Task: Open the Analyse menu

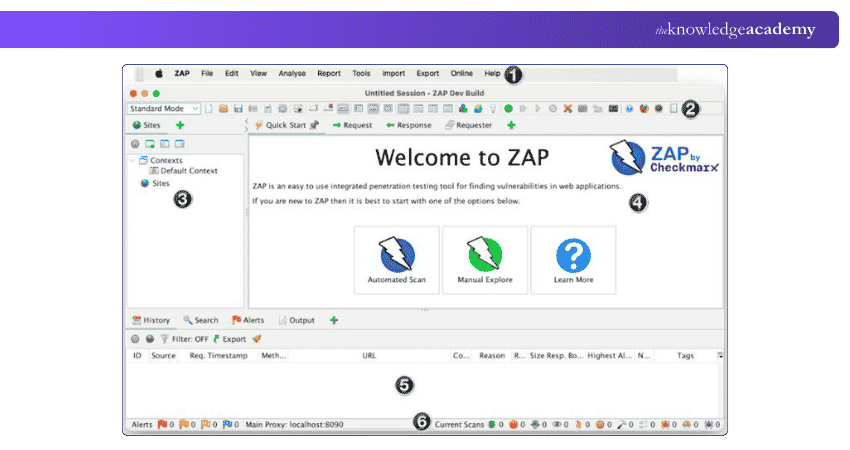Action: tap(292, 73)
